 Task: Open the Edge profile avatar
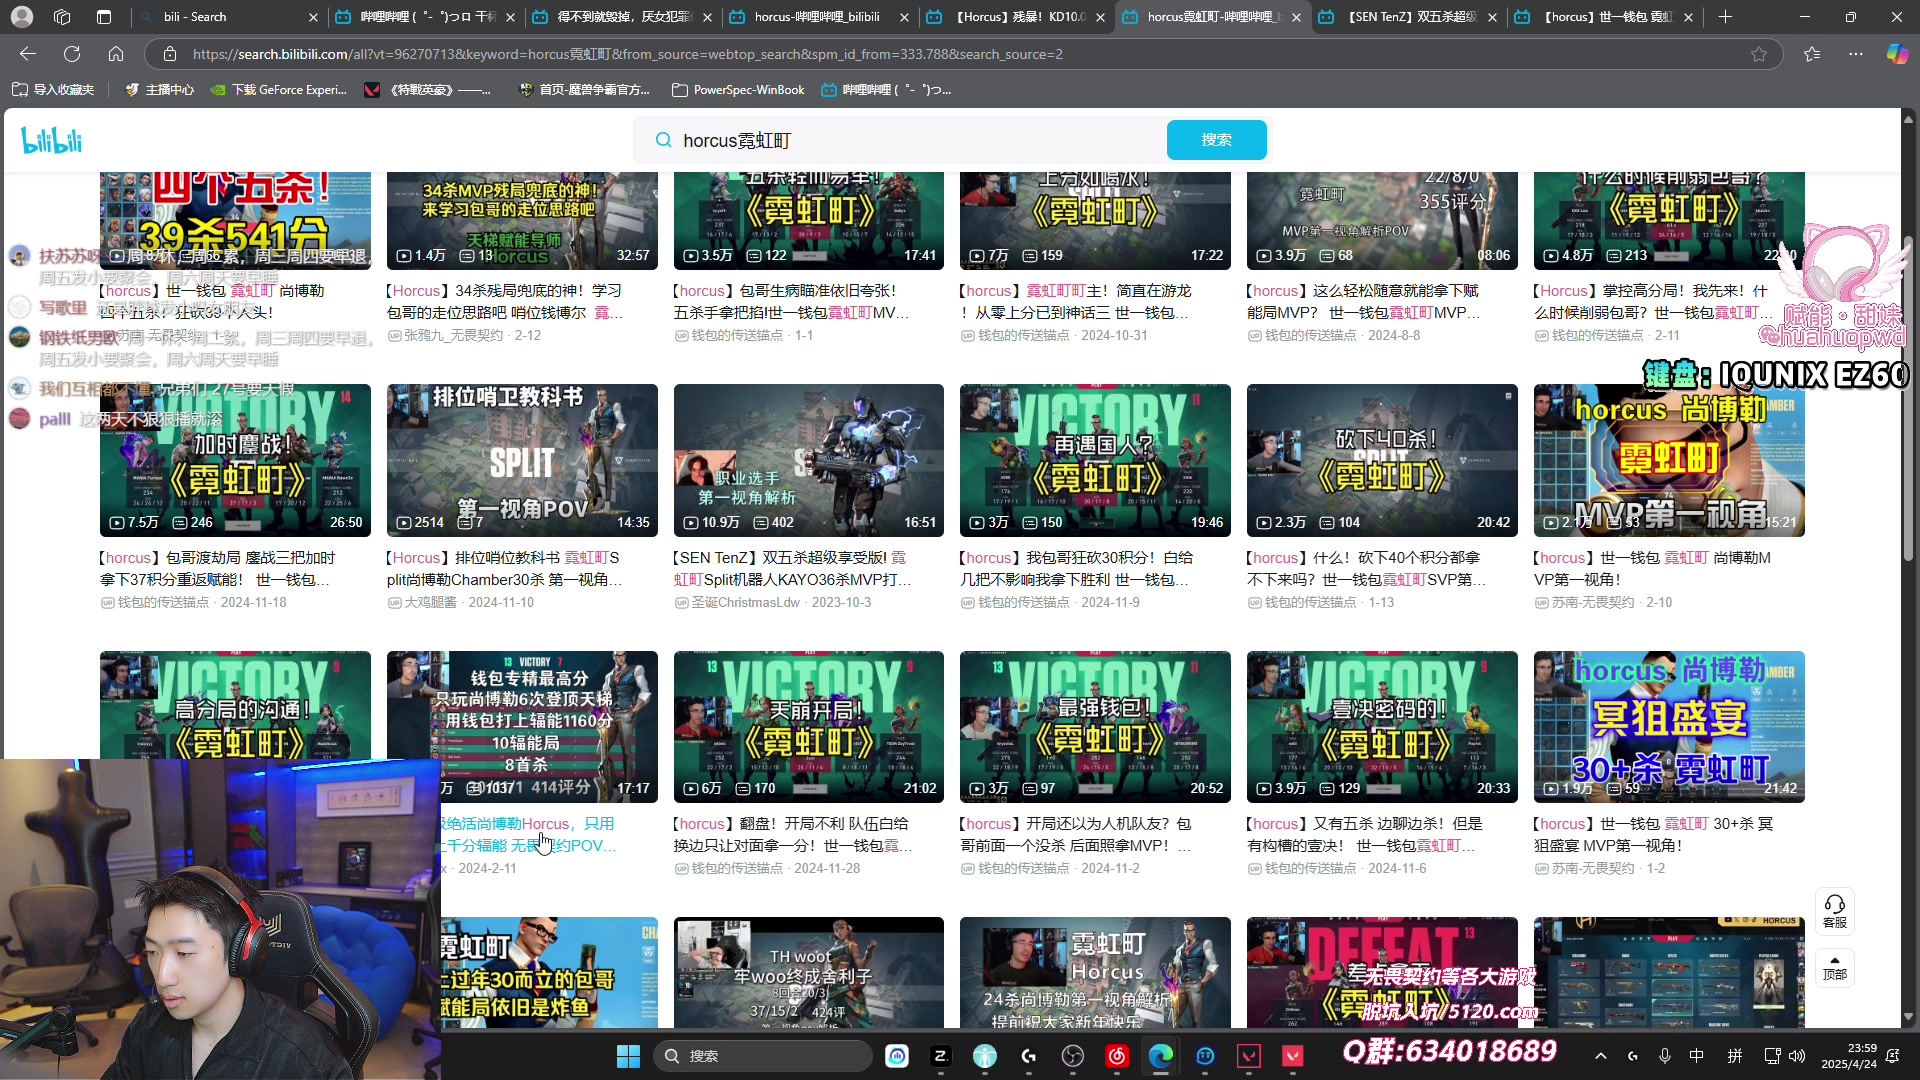pyautogui.click(x=22, y=17)
